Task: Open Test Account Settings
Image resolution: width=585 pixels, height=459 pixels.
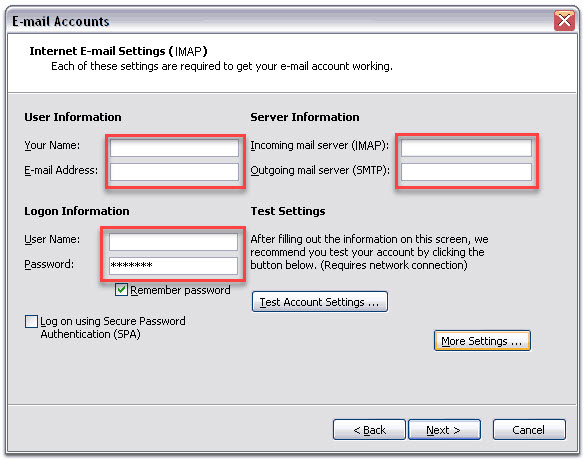Action: pos(320,302)
